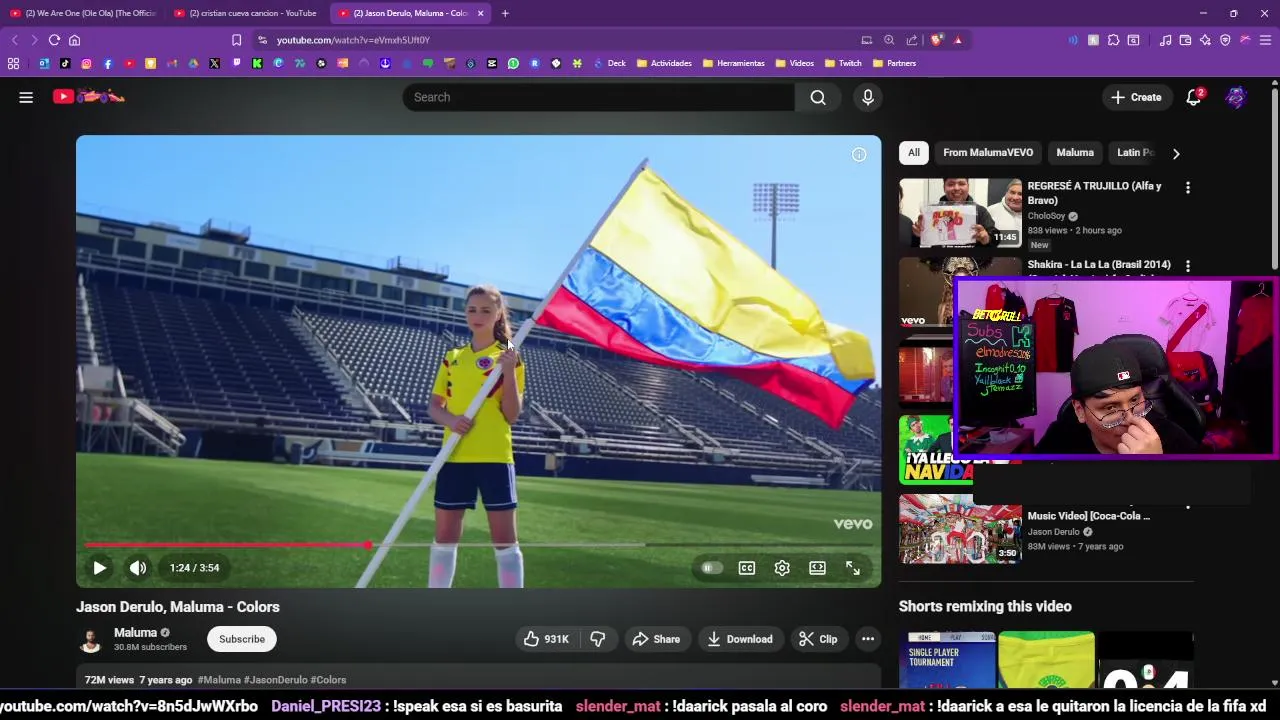1280x720 pixels.
Task: Open the TikTok bookmark icon
Action: 65,63
